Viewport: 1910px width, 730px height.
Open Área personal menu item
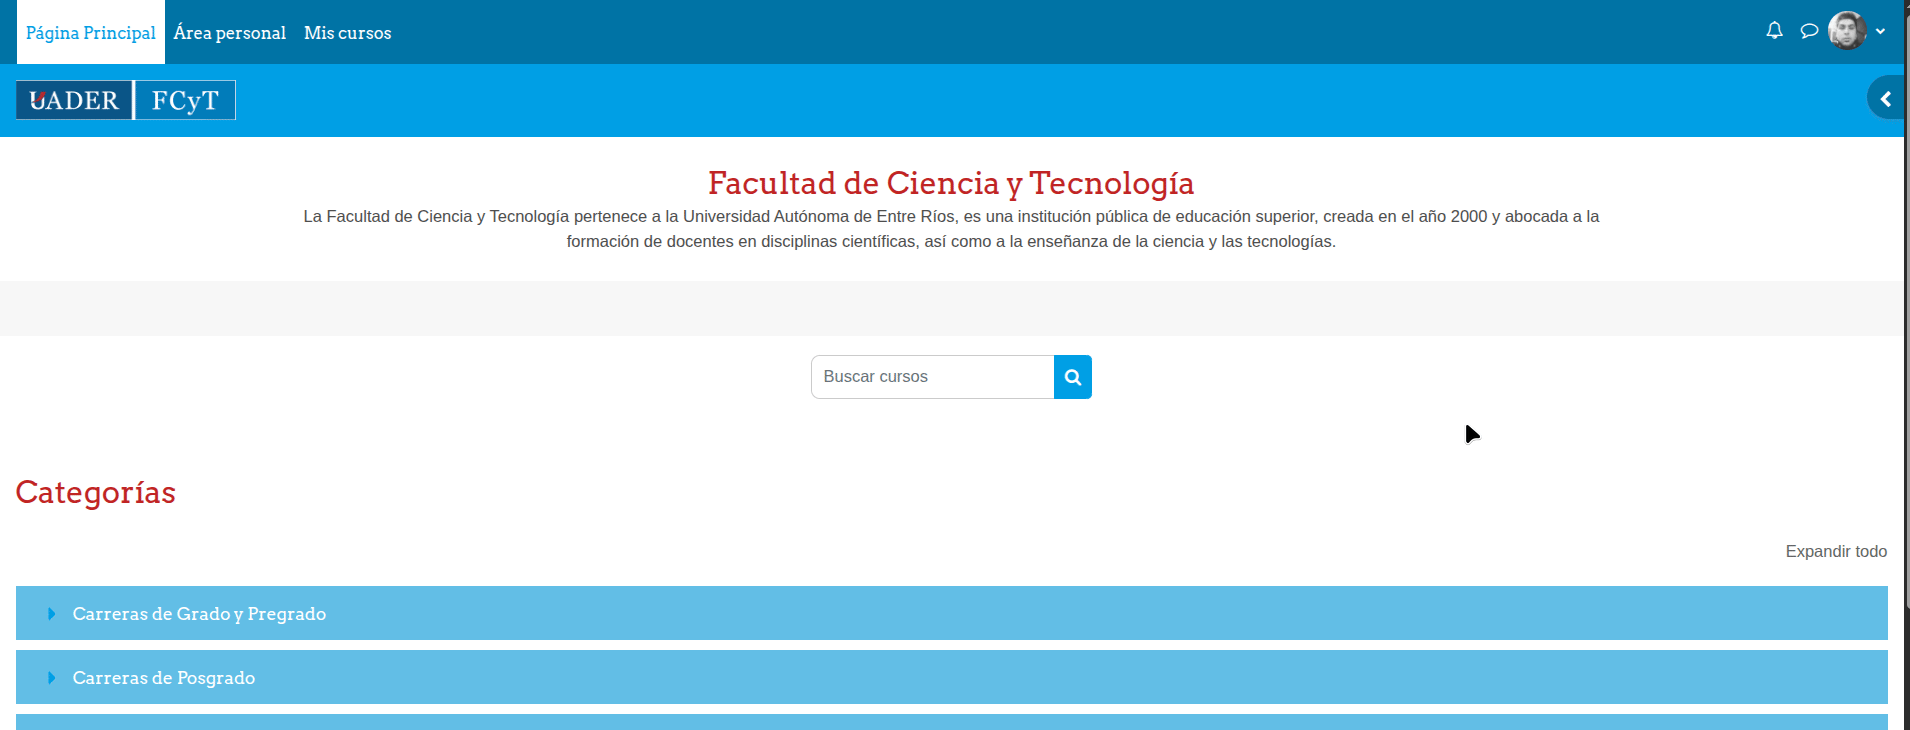click(230, 32)
